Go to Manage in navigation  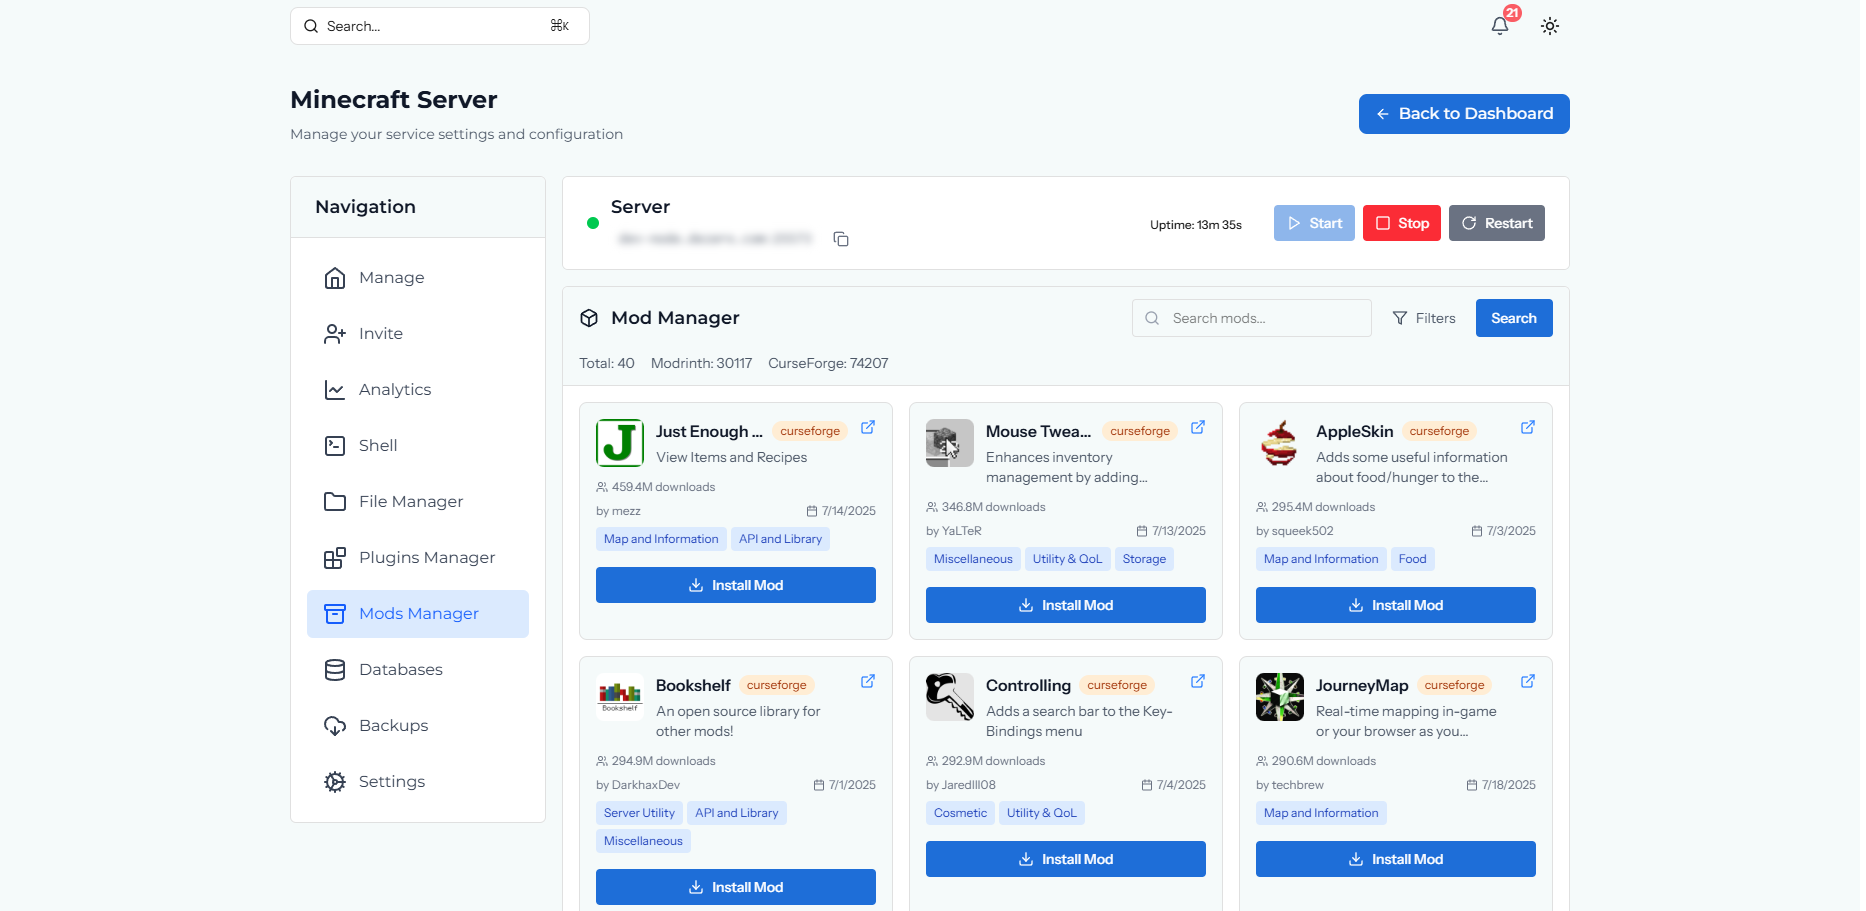[418, 278]
